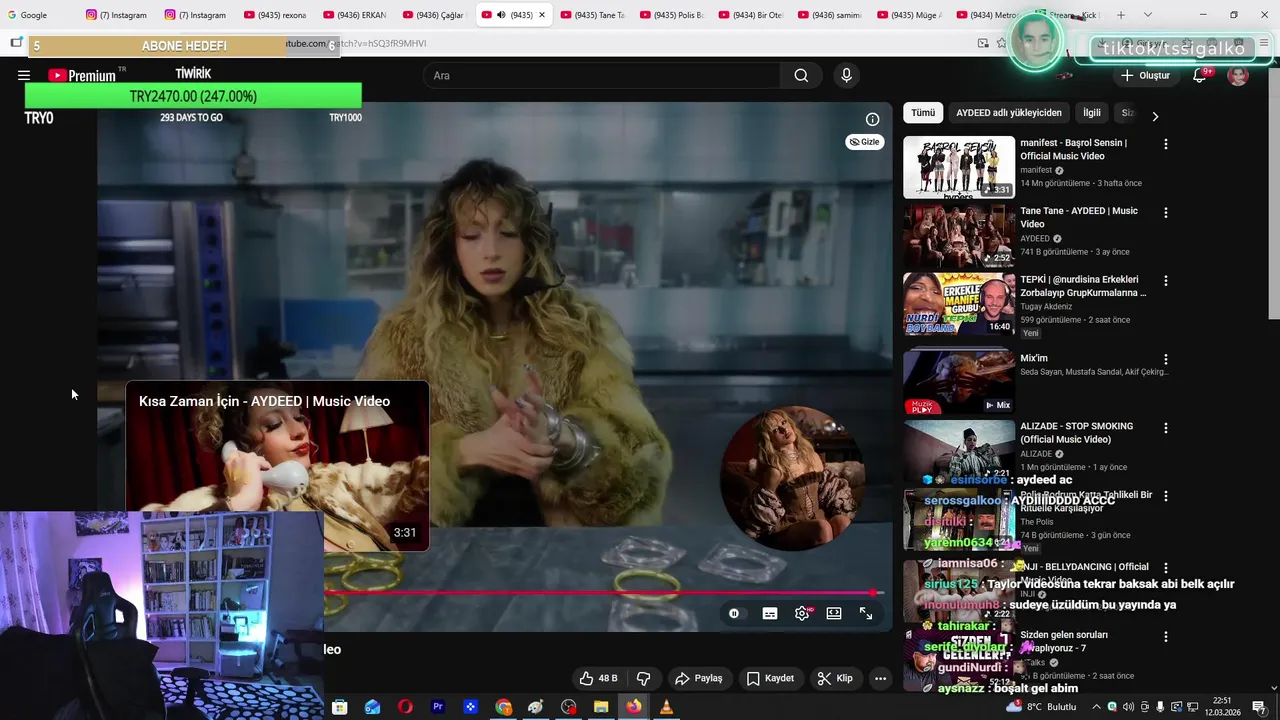Image resolution: width=1280 pixels, height=720 pixels.
Task: Select the İlgili filter chip
Action: coord(1092,113)
